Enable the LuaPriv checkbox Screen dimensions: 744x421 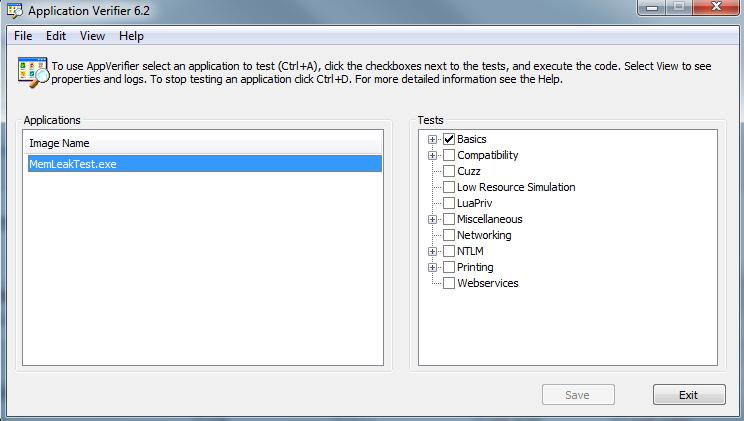coord(449,203)
